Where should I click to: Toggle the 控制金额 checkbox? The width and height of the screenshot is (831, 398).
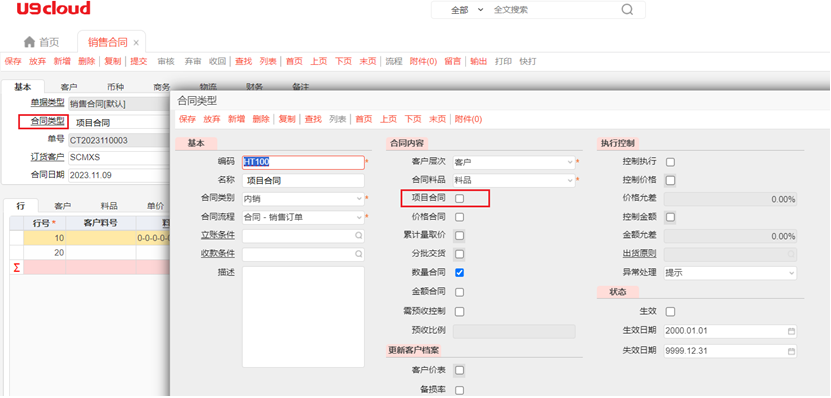click(x=670, y=217)
